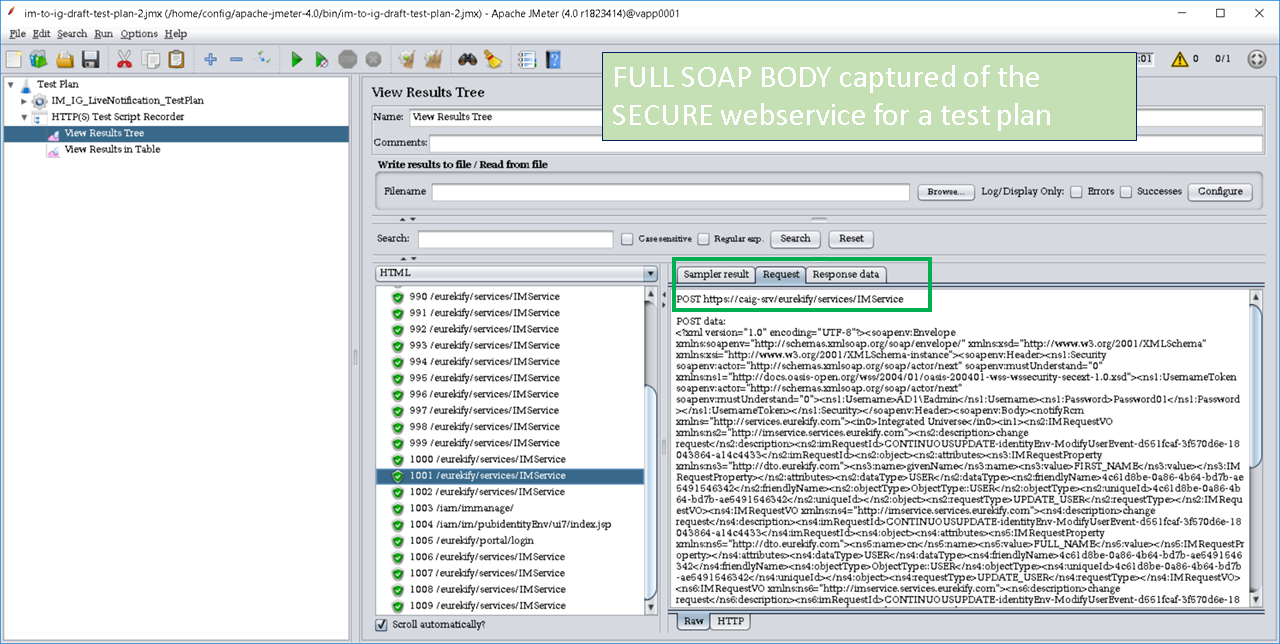Enable Case sensitive search
Screen dimensions: 1280x644
(627, 239)
